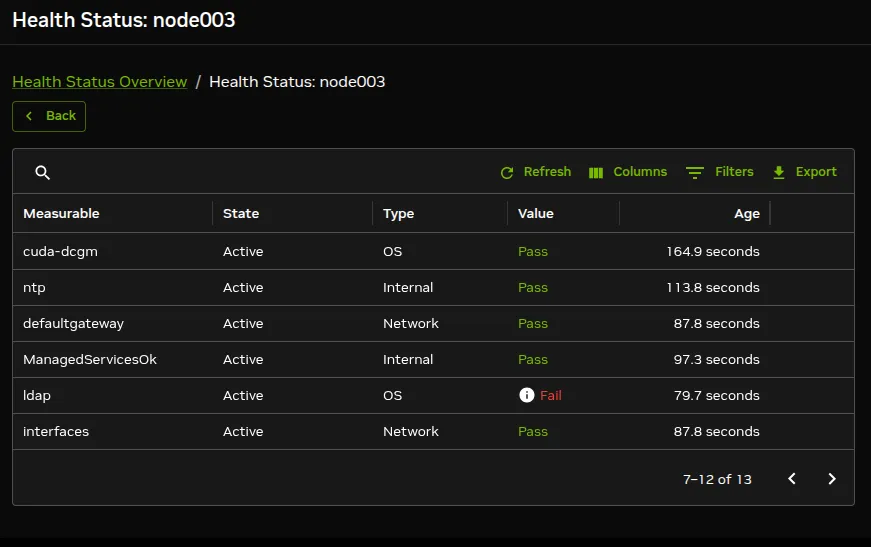The image size is (871, 547).
Task: Sort by the Type column header
Action: [398, 214]
